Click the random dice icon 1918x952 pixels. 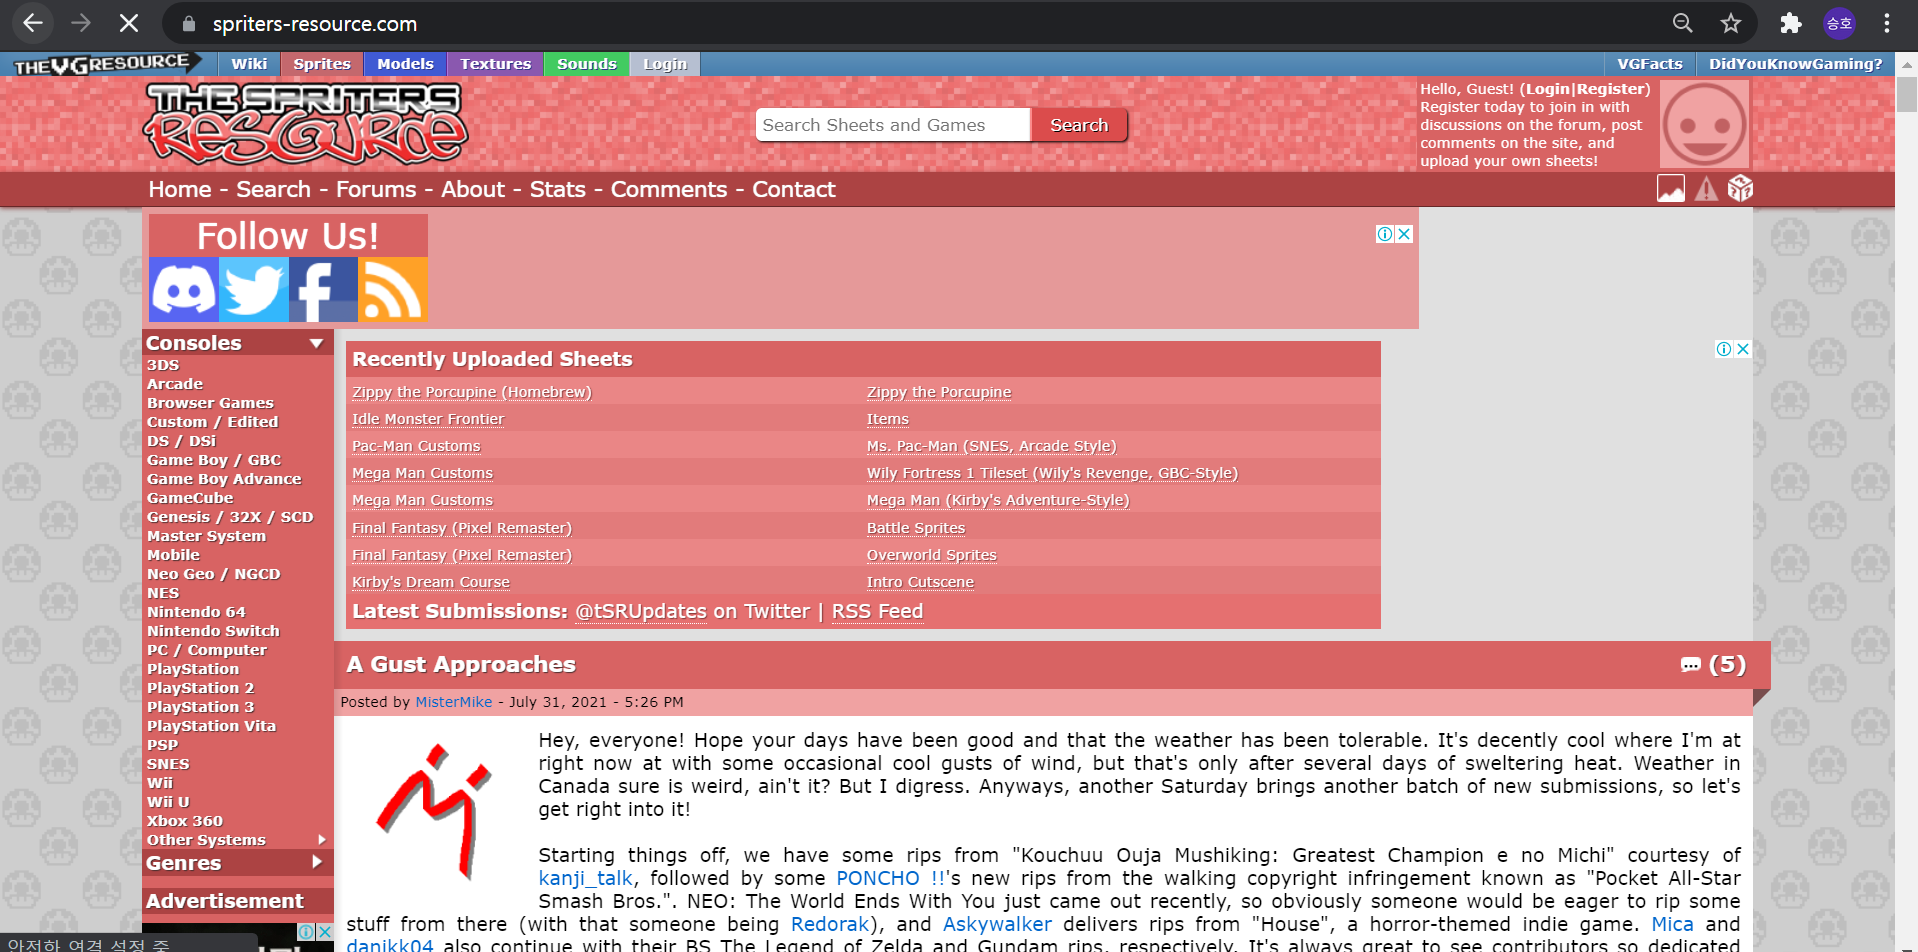(1740, 189)
